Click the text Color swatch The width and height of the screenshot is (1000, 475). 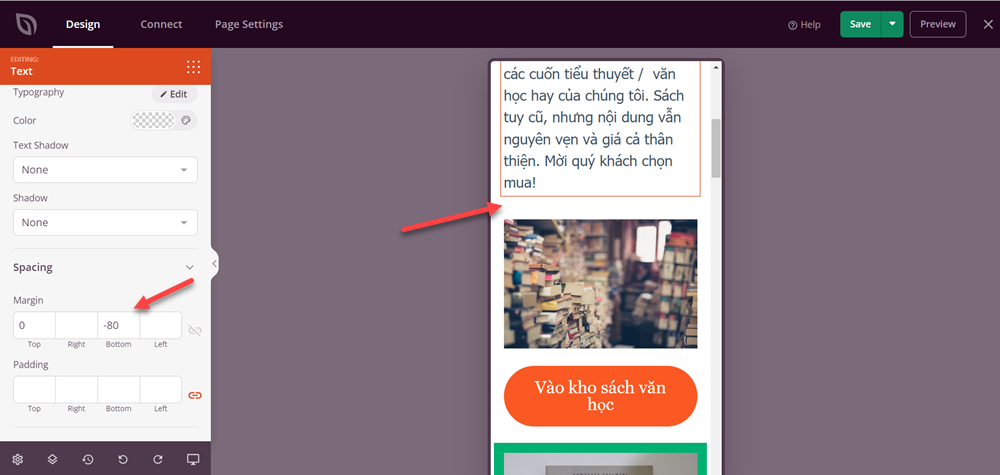point(153,121)
